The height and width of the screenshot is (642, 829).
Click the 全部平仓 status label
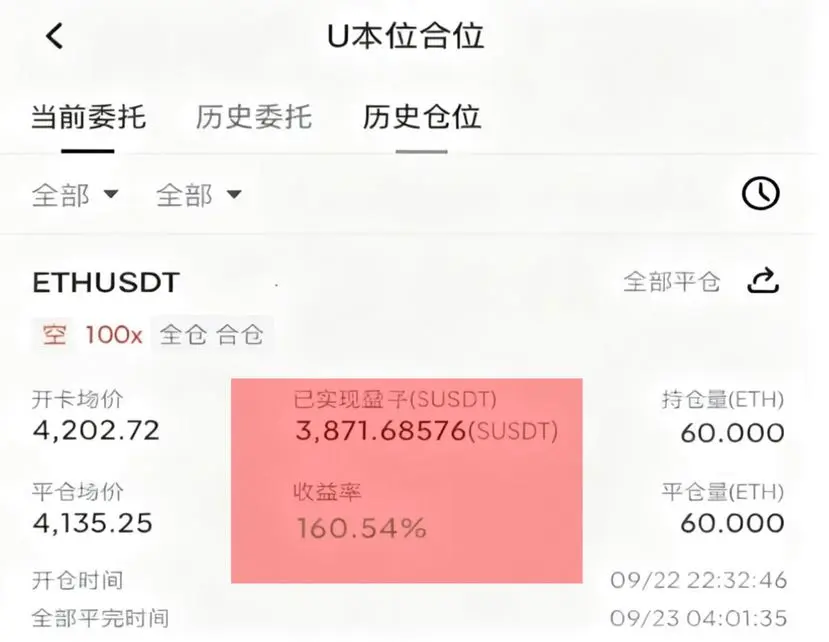pyautogui.click(x=671, y=281)
